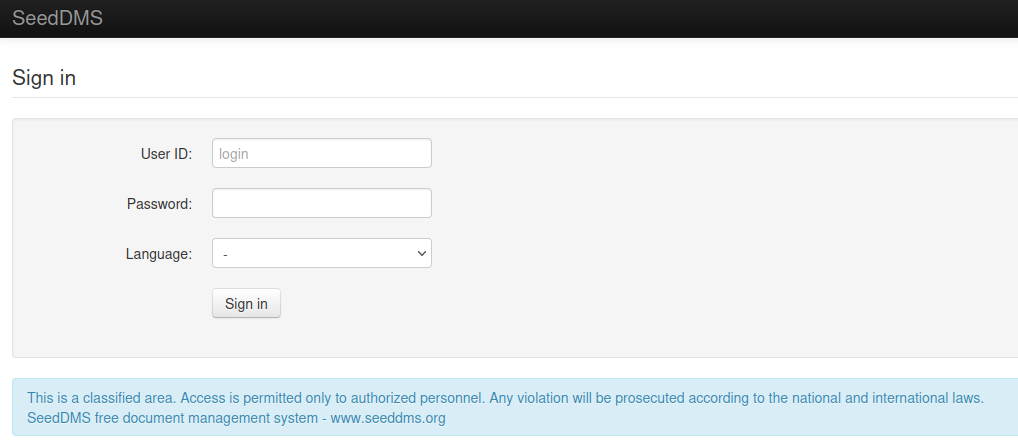This screenshot has width=1018, height=448.
Task: Click the "User ID:" label
Action: pyautogui.click(x=166, y=154)
